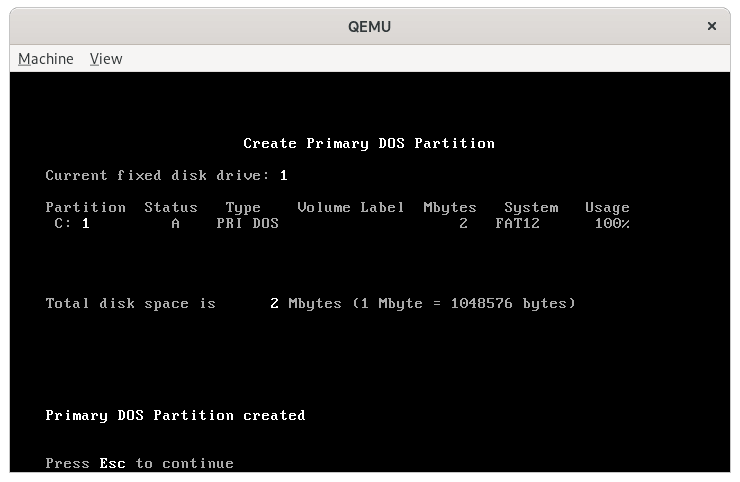This screenshot has width=740, height=482.
Task: Click the 'Press Esc to continue' prompt
Action: click(x=139, y=464)
